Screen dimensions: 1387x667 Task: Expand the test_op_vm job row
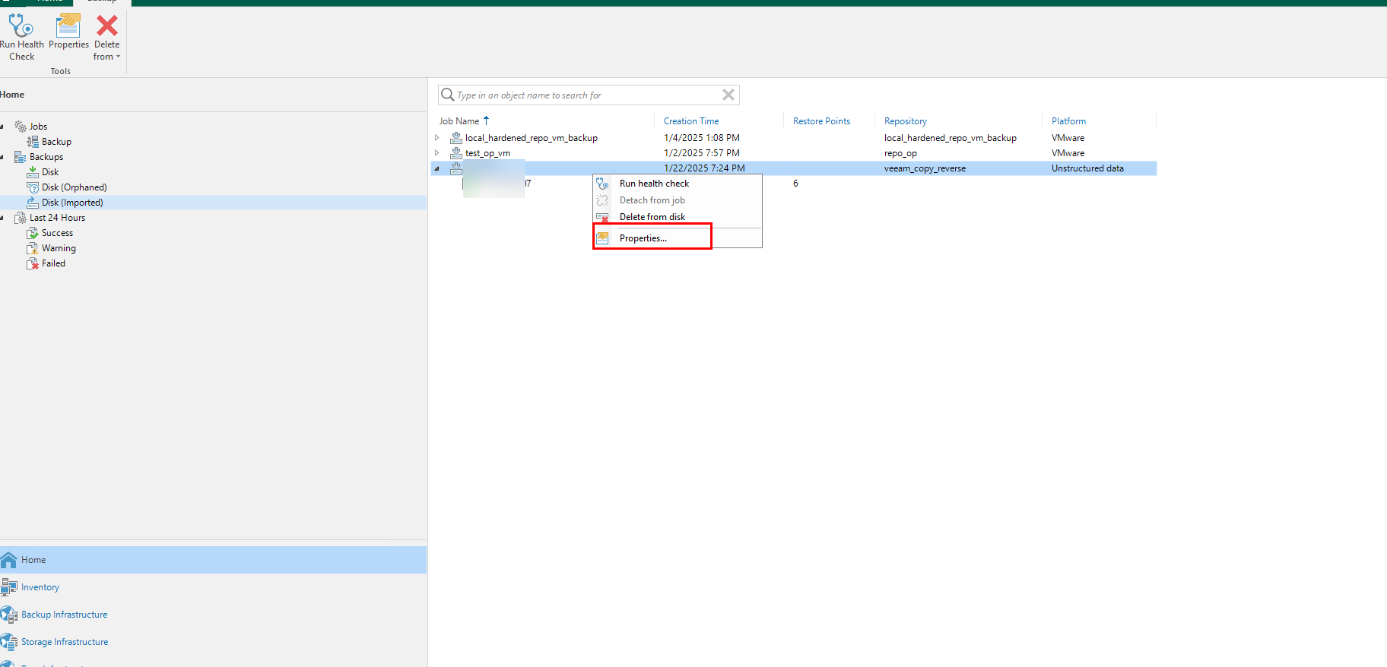click(x=437, y=153)
